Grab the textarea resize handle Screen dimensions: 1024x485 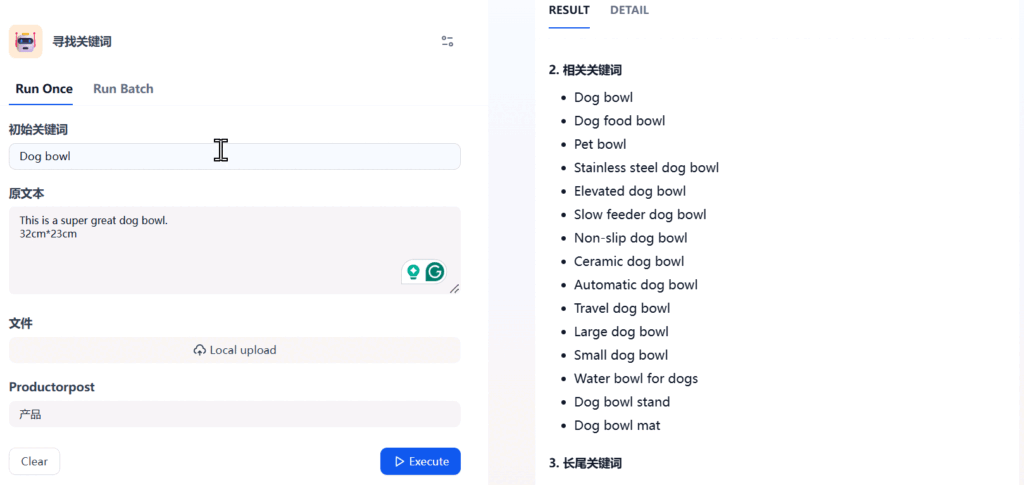(454, 288)
